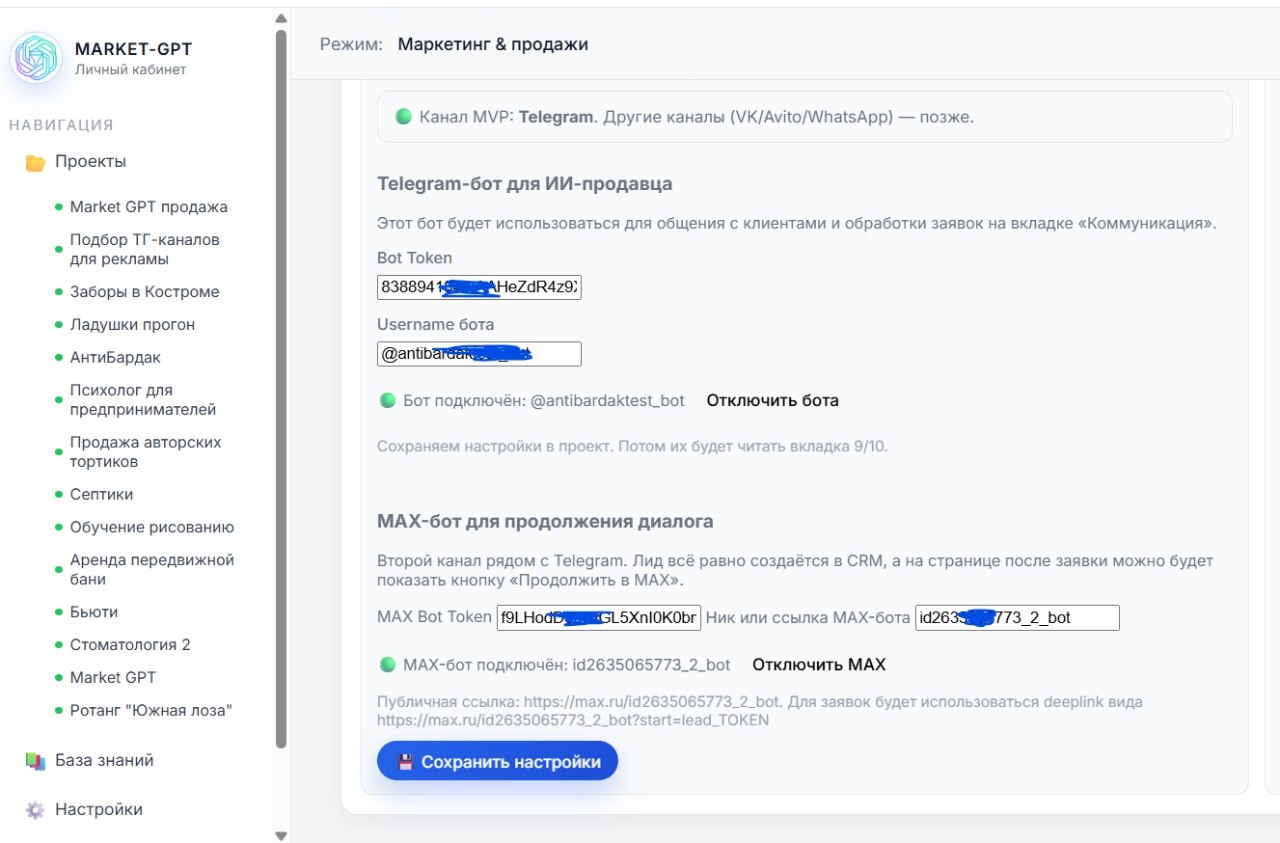This screenshot has width=1280, height=843.
Task: Open the Психолог для предпринимателей project
Action: 143,400
